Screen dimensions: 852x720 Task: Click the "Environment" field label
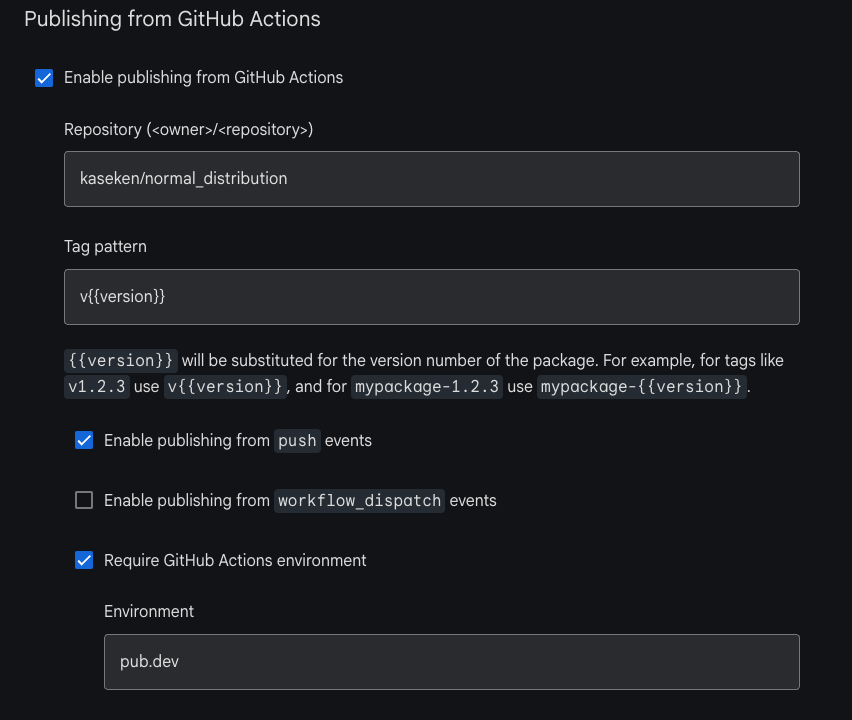tap(149, 611)
